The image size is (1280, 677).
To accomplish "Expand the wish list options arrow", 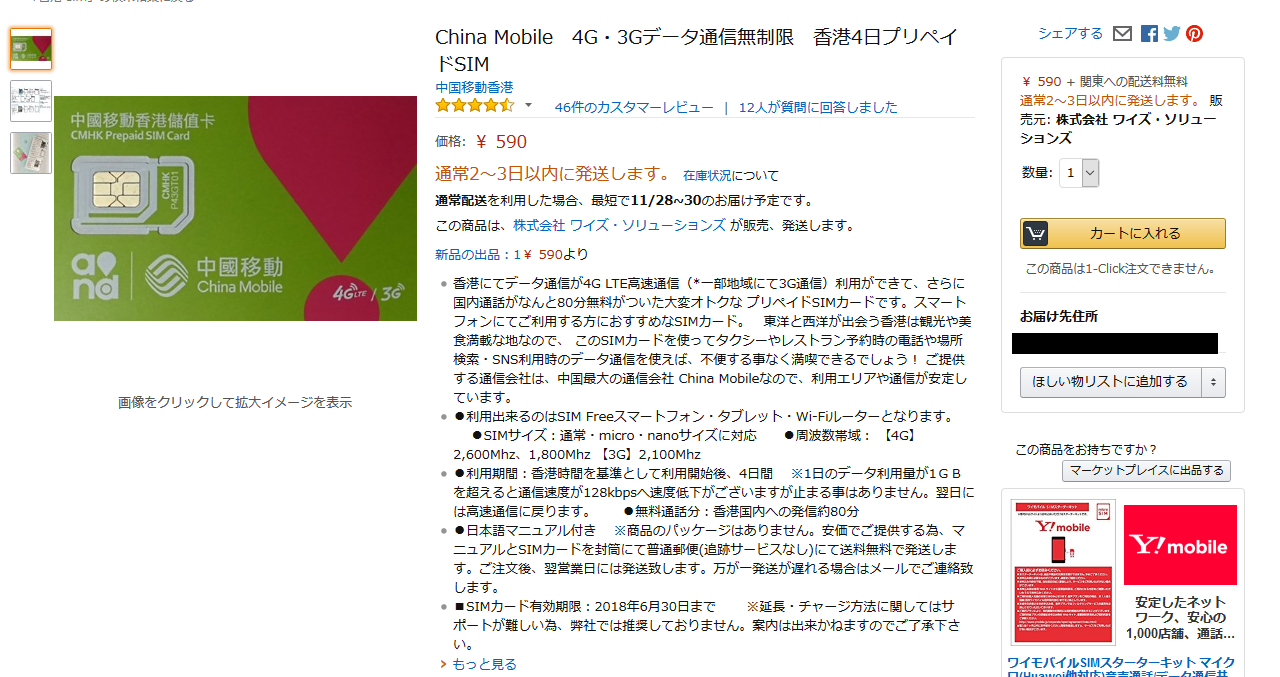I will (1214, 382).
